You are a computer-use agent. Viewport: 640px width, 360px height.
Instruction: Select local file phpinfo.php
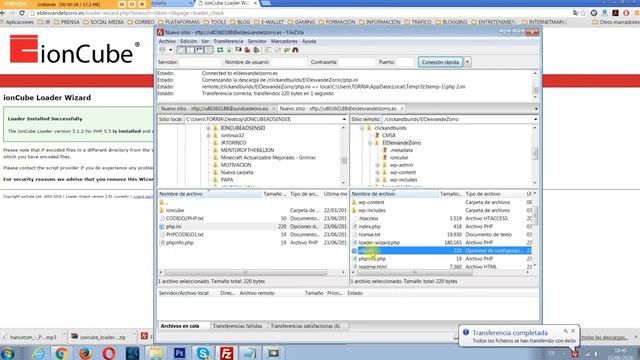tap(180, 242)
